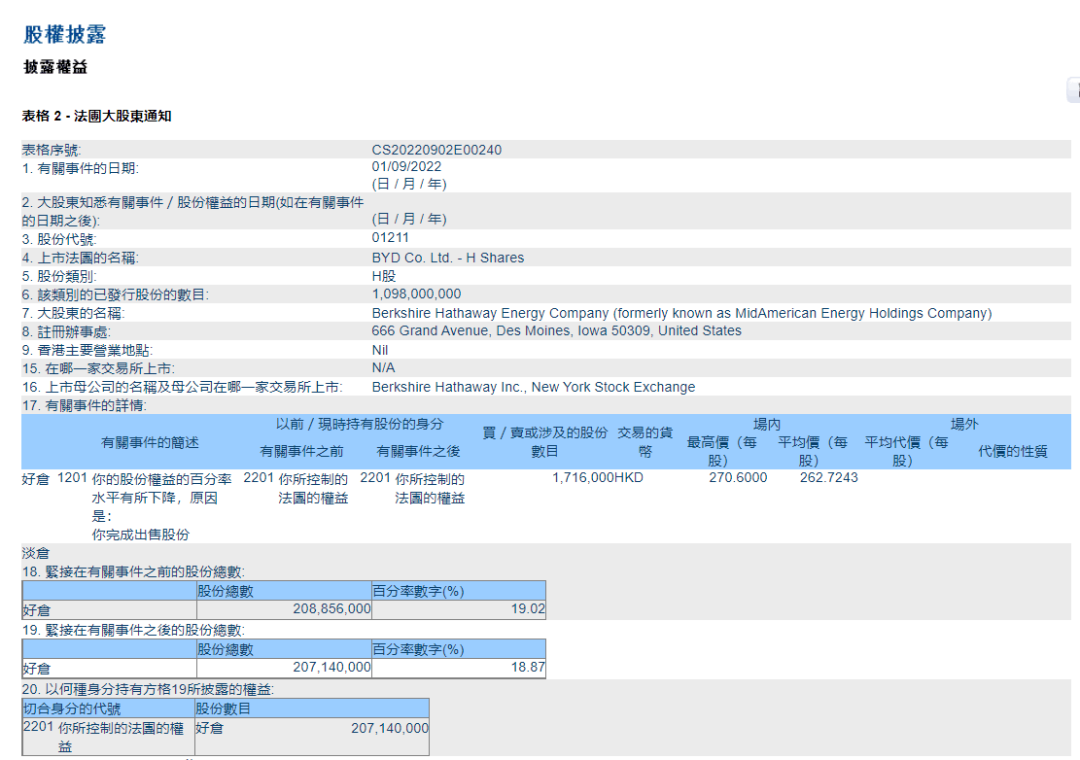Image resolution: width=1080 pixels, height=760 pixels.
Task: Click BYD Co. Ltd. - H Shares name
Action: (x=448, y=258)
